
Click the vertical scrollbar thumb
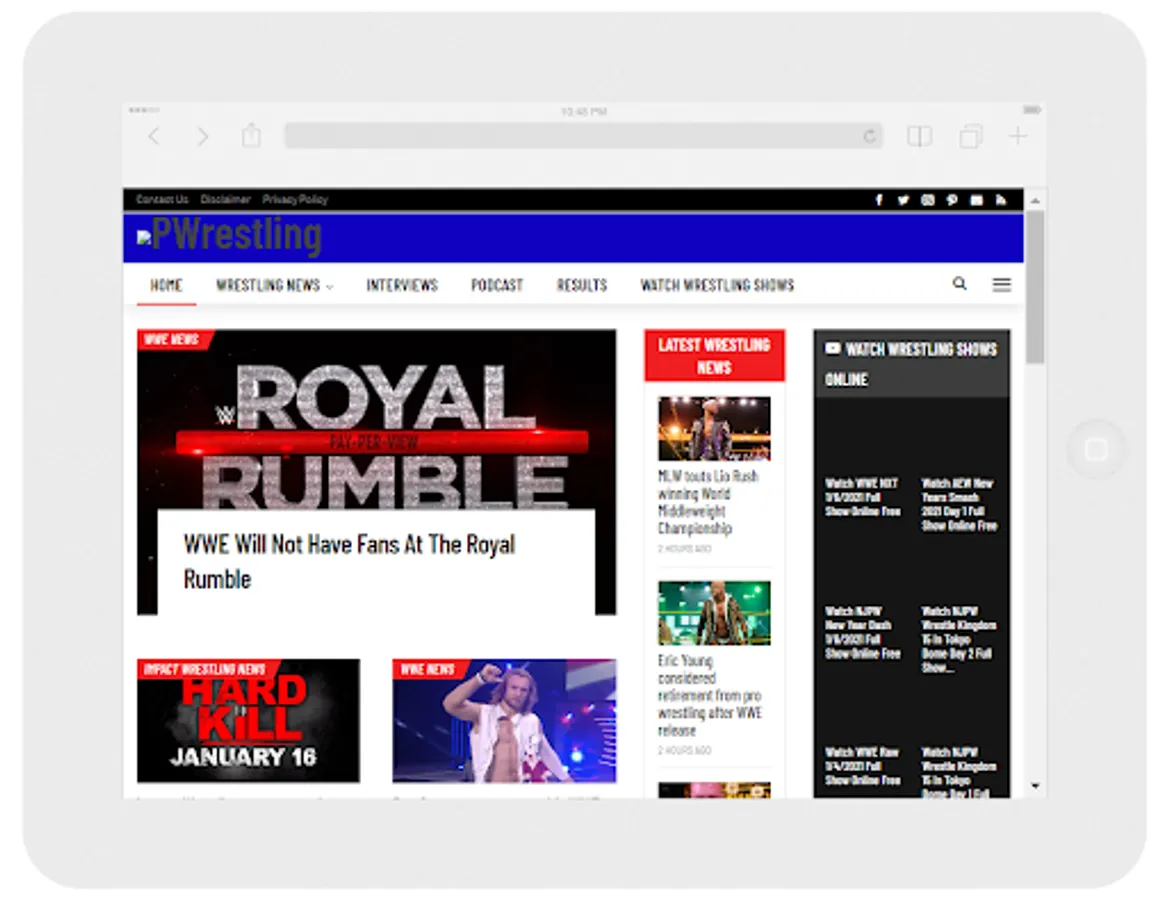[x=1035, y=287]
